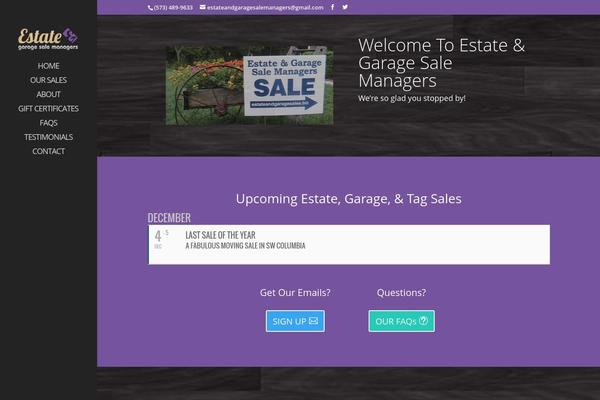
Task: Navigate to FAQS in sidebar
Action: point(48,123)
